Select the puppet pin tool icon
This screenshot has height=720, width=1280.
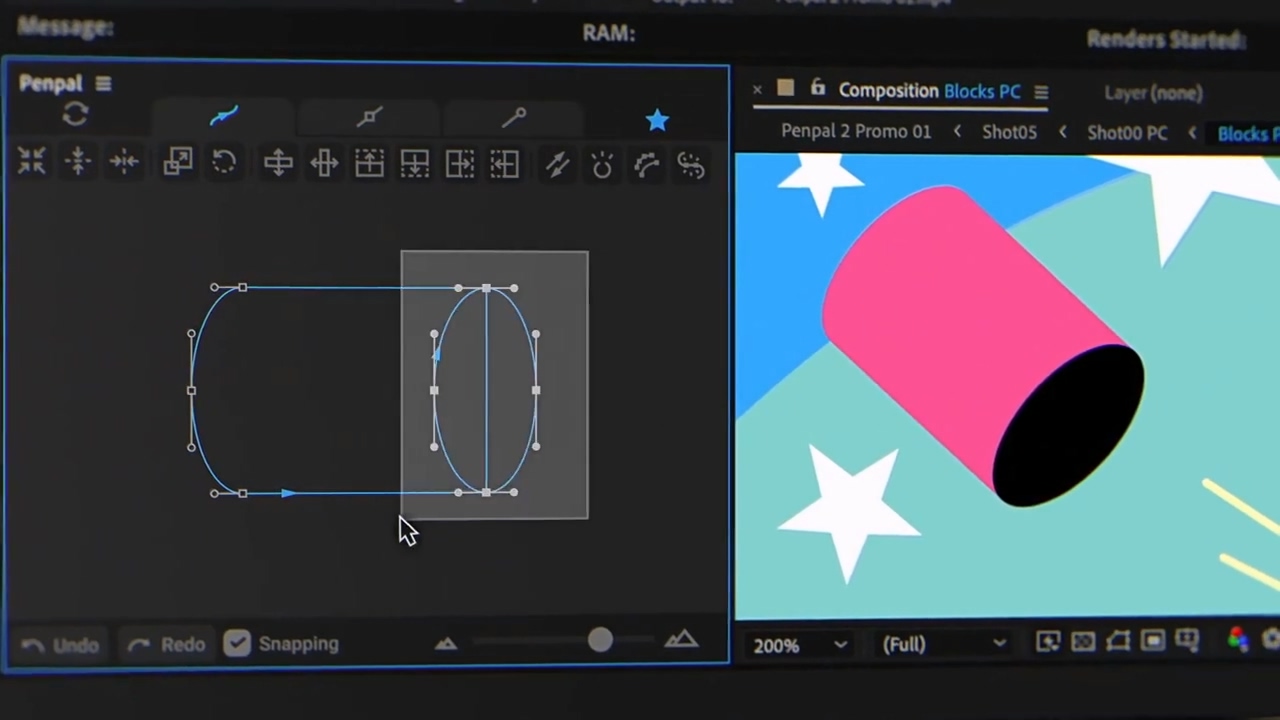514,117
